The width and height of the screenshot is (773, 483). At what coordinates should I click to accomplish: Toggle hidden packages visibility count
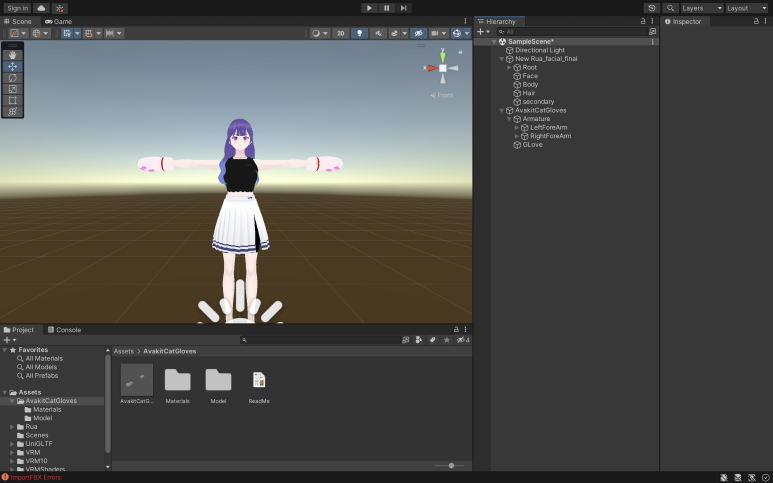tap(463, 340)
